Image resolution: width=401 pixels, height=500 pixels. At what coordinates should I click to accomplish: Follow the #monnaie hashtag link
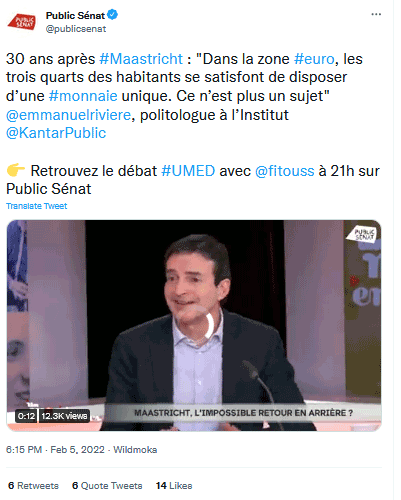(83, 96)
